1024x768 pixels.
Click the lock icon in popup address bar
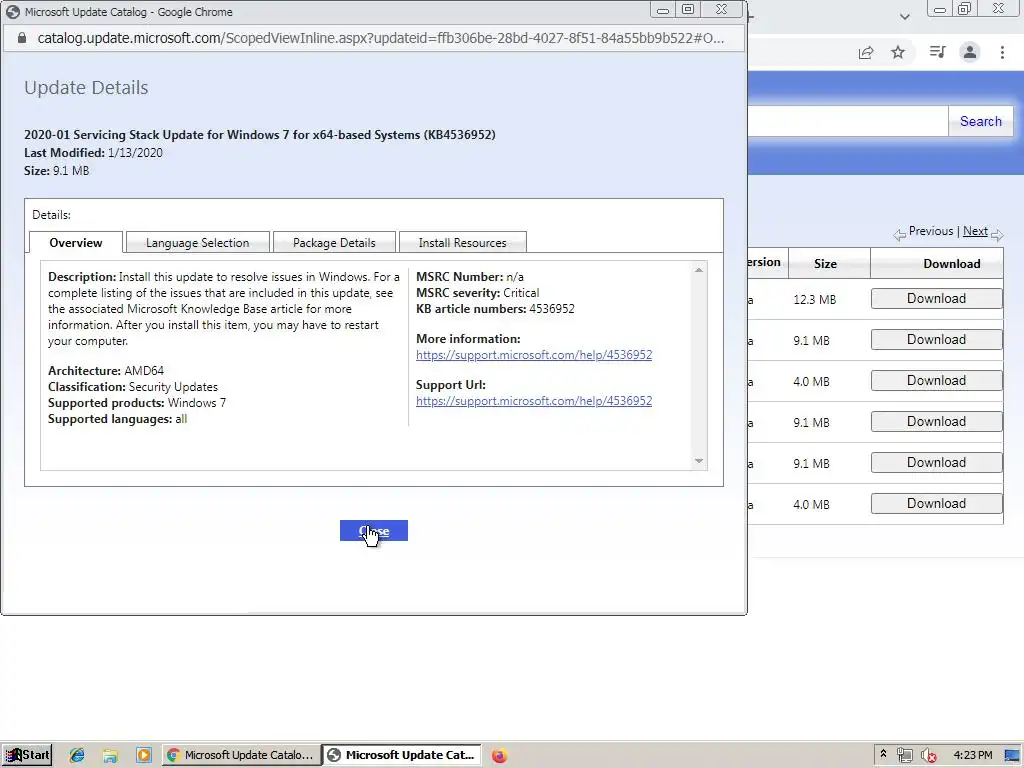[22, 38]
